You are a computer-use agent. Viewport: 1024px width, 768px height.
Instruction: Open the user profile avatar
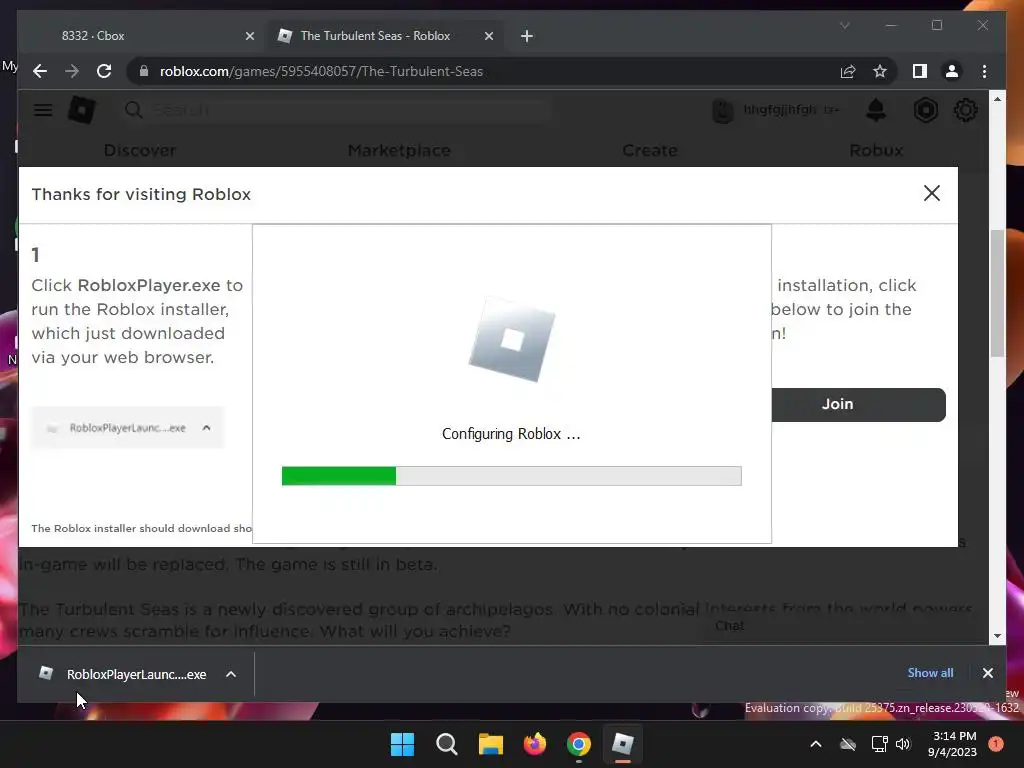click(723, 110)
